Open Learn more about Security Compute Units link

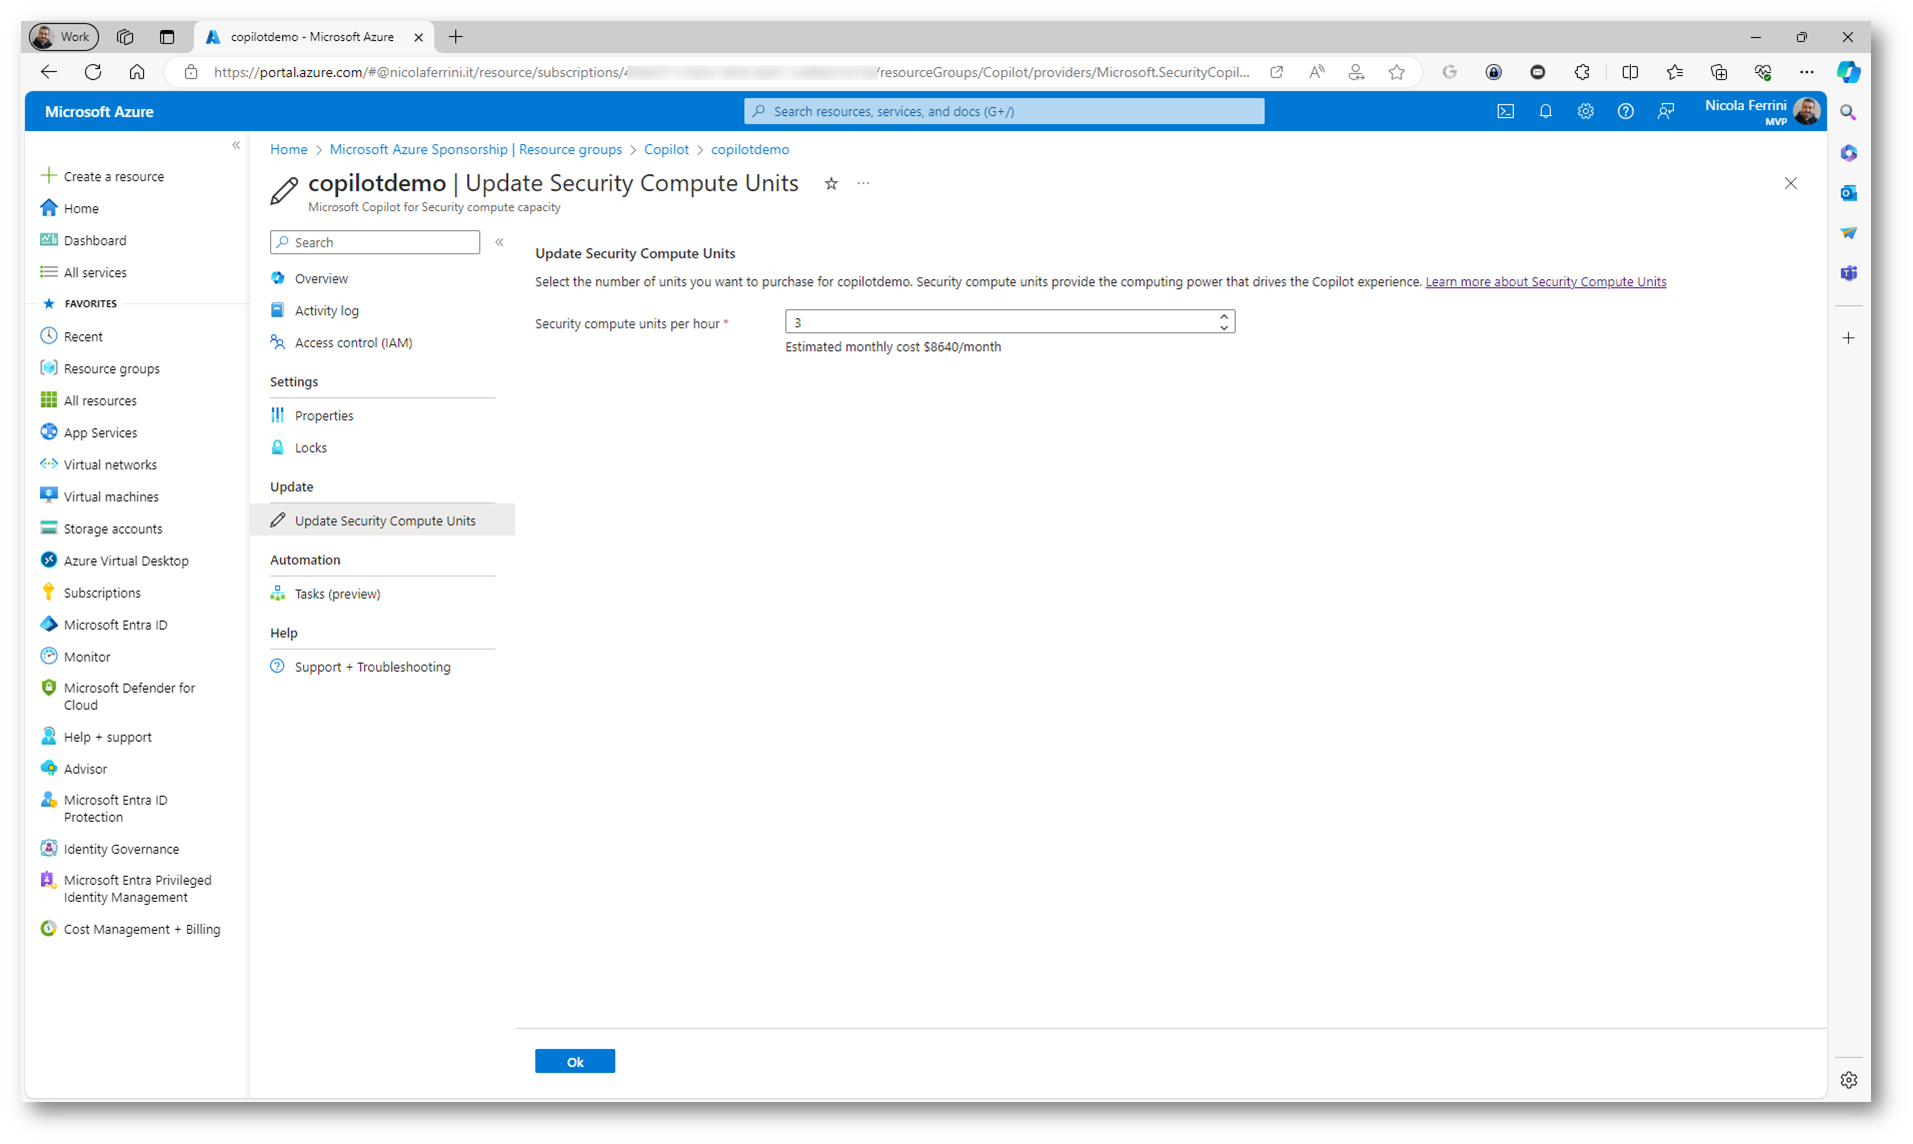(x=1545, y=282)
